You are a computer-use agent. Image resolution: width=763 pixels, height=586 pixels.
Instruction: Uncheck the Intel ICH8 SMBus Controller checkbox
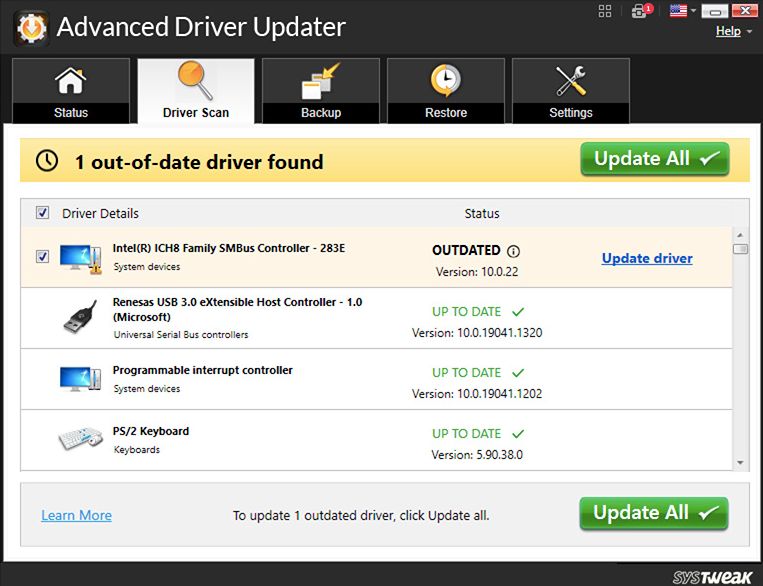coord(42,256)
